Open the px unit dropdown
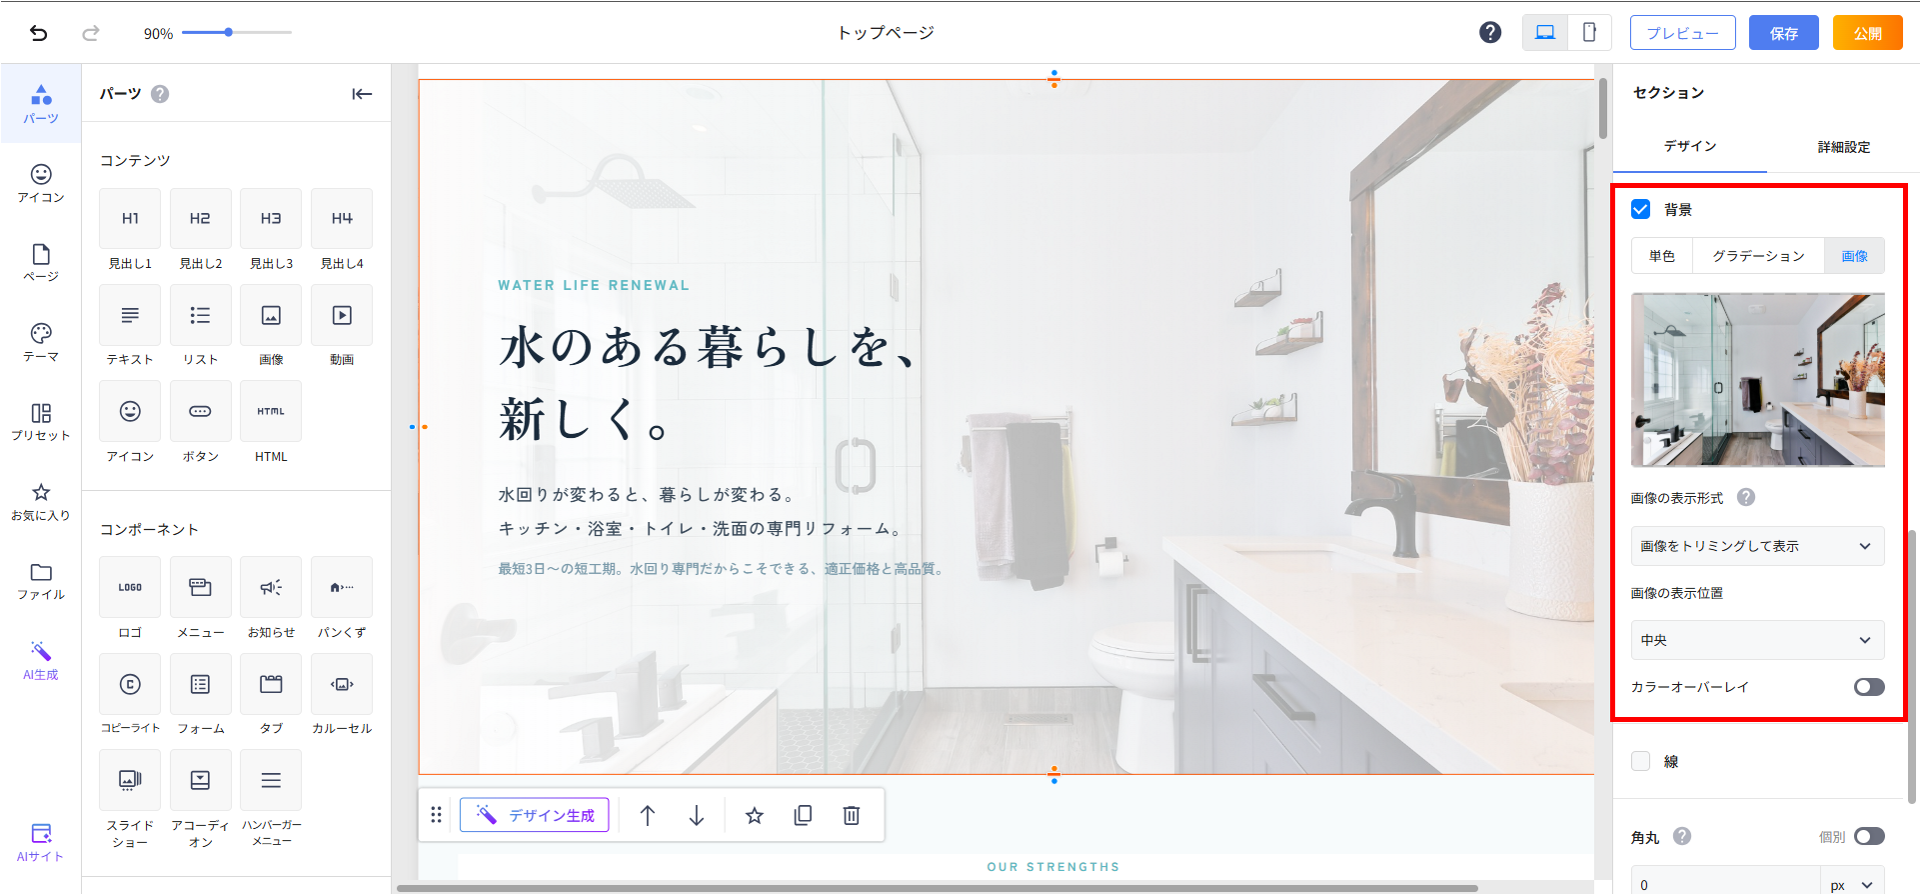This screenshot has width=1920, height=894. click(x=1851, y=885)
